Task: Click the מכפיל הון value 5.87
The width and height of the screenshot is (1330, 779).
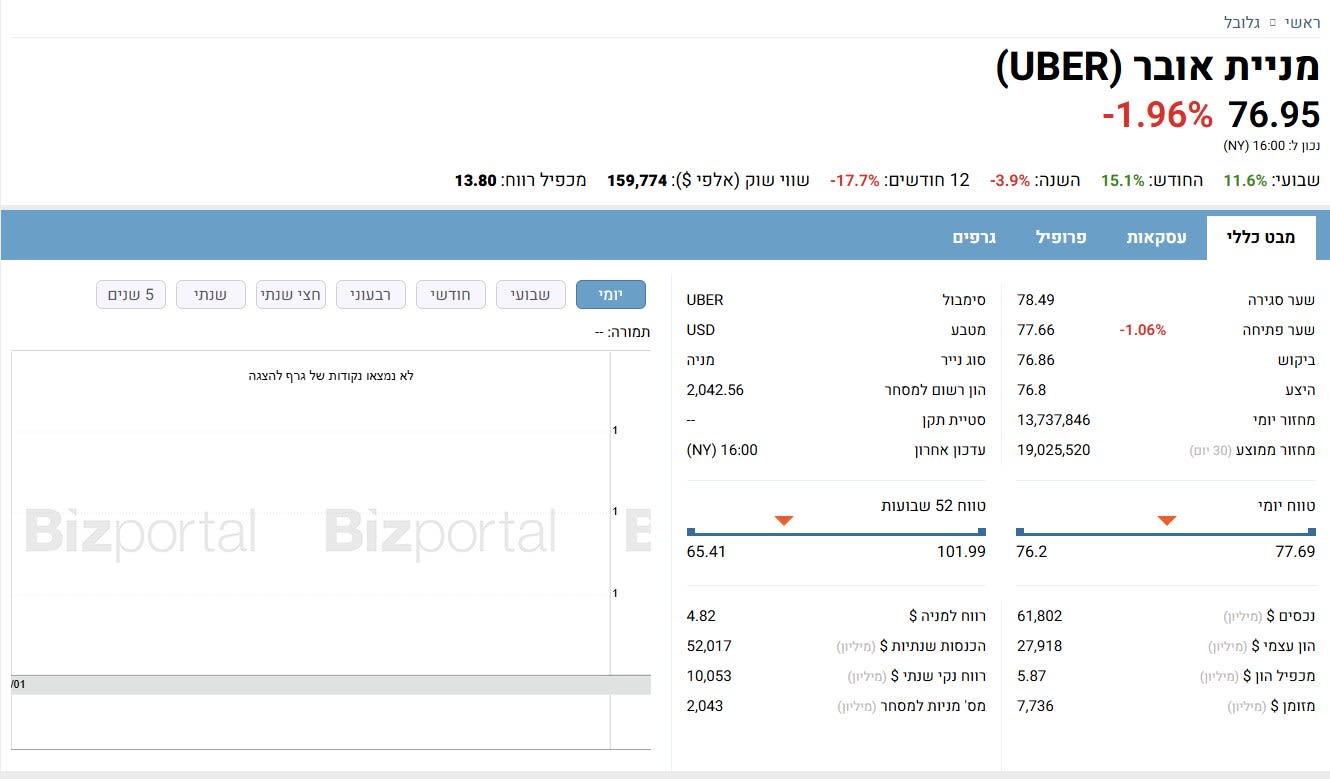Action: (1032, 676)
